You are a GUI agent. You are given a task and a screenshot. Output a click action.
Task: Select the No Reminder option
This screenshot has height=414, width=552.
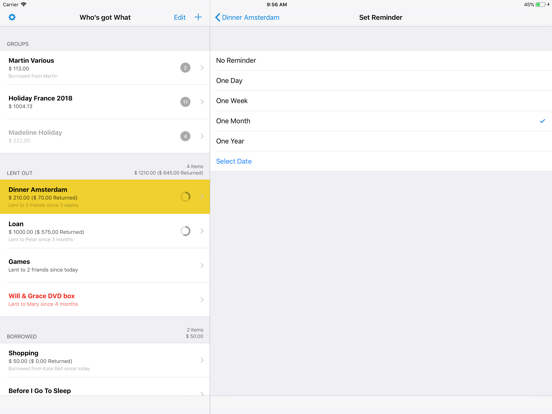381,61
